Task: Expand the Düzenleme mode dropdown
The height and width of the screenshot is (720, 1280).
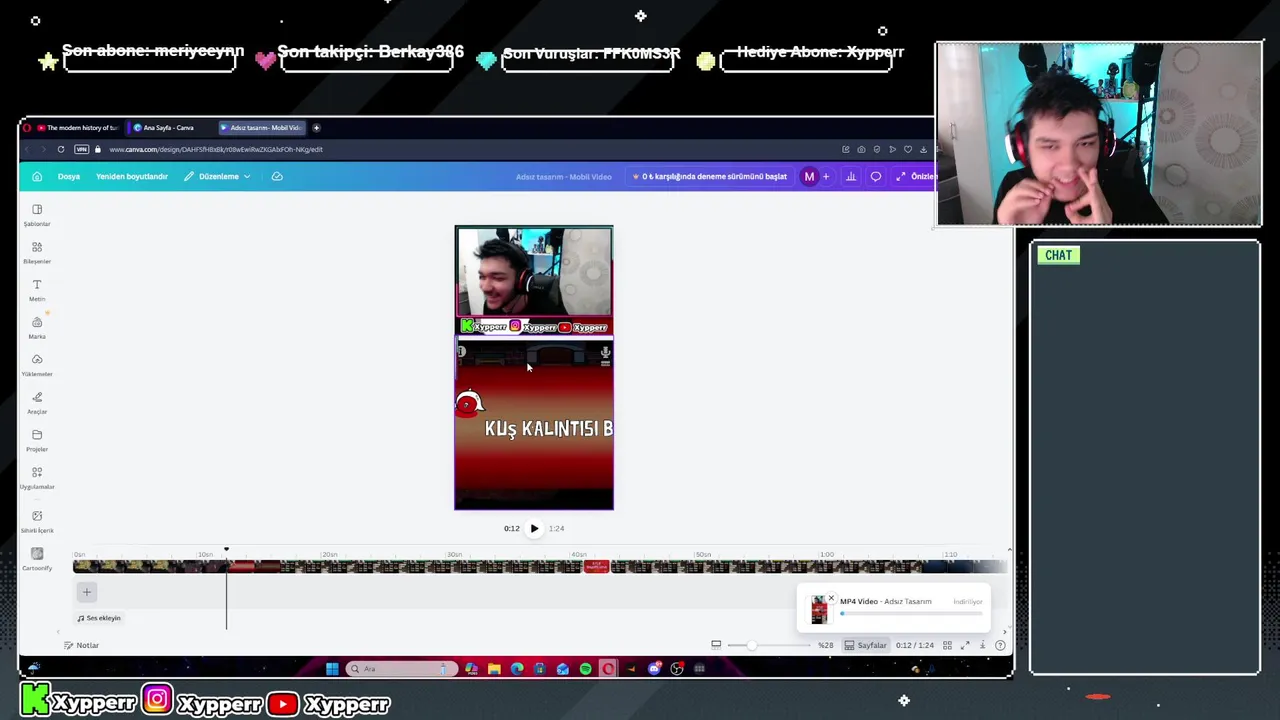Action: (217, 176)
